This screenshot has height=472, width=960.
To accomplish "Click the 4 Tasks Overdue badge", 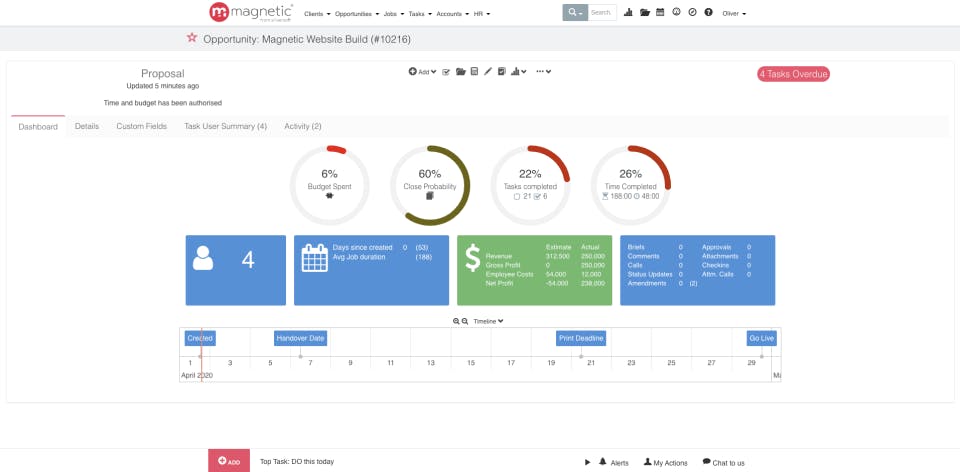I will [793, 74].
